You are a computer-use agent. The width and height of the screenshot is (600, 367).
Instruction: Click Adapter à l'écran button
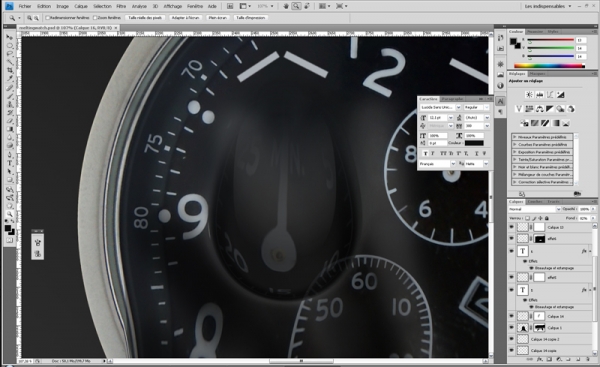[x=185, y=18]
